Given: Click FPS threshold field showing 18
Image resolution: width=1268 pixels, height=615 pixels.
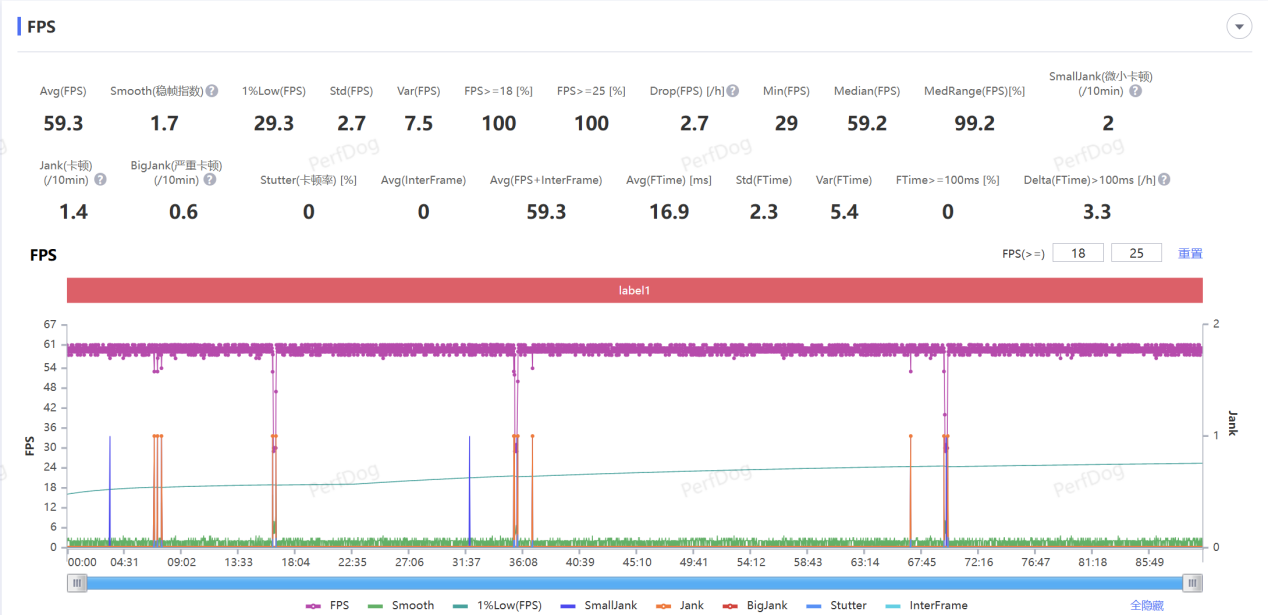Looking at the screenshot, I should click(x=1078, y=253).
